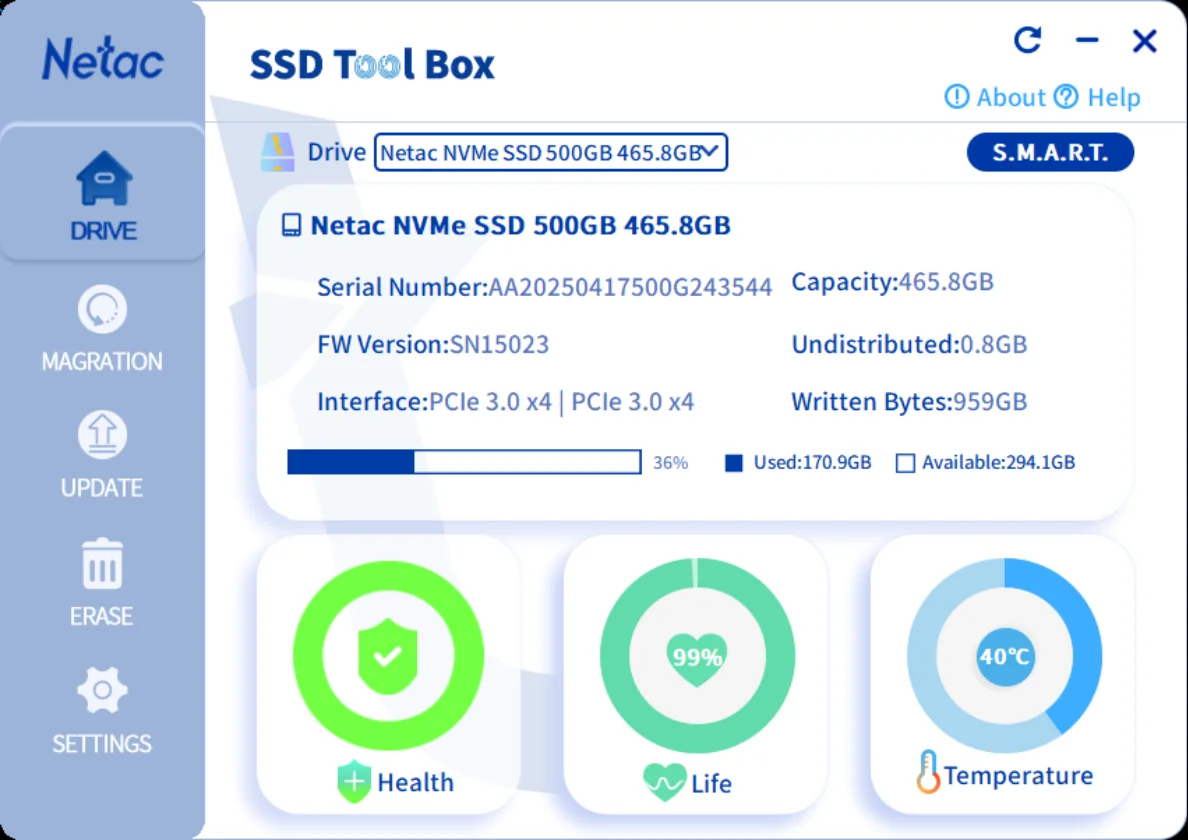Image resolution: width=1188 pixels, height=840 pixels.
Task: Click the 36% disk usage bar
Action: [x=464, y=462]
